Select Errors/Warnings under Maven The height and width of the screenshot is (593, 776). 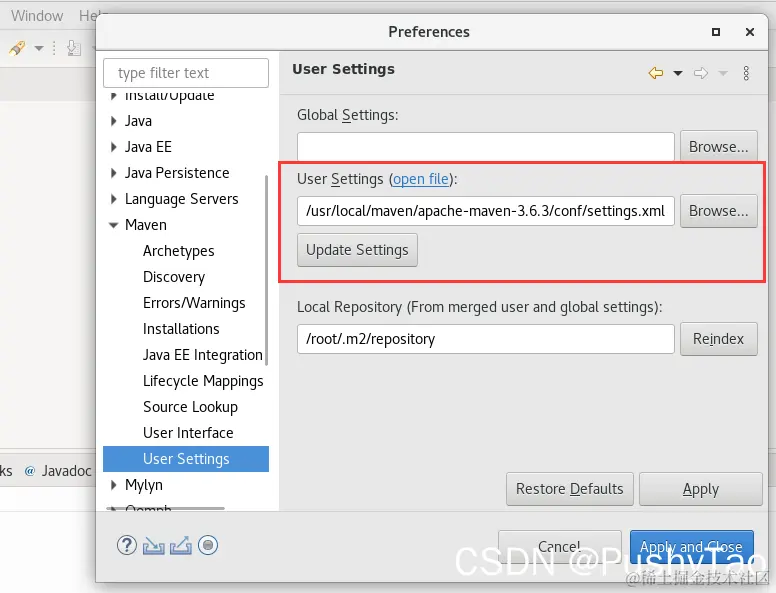(194, 303)
